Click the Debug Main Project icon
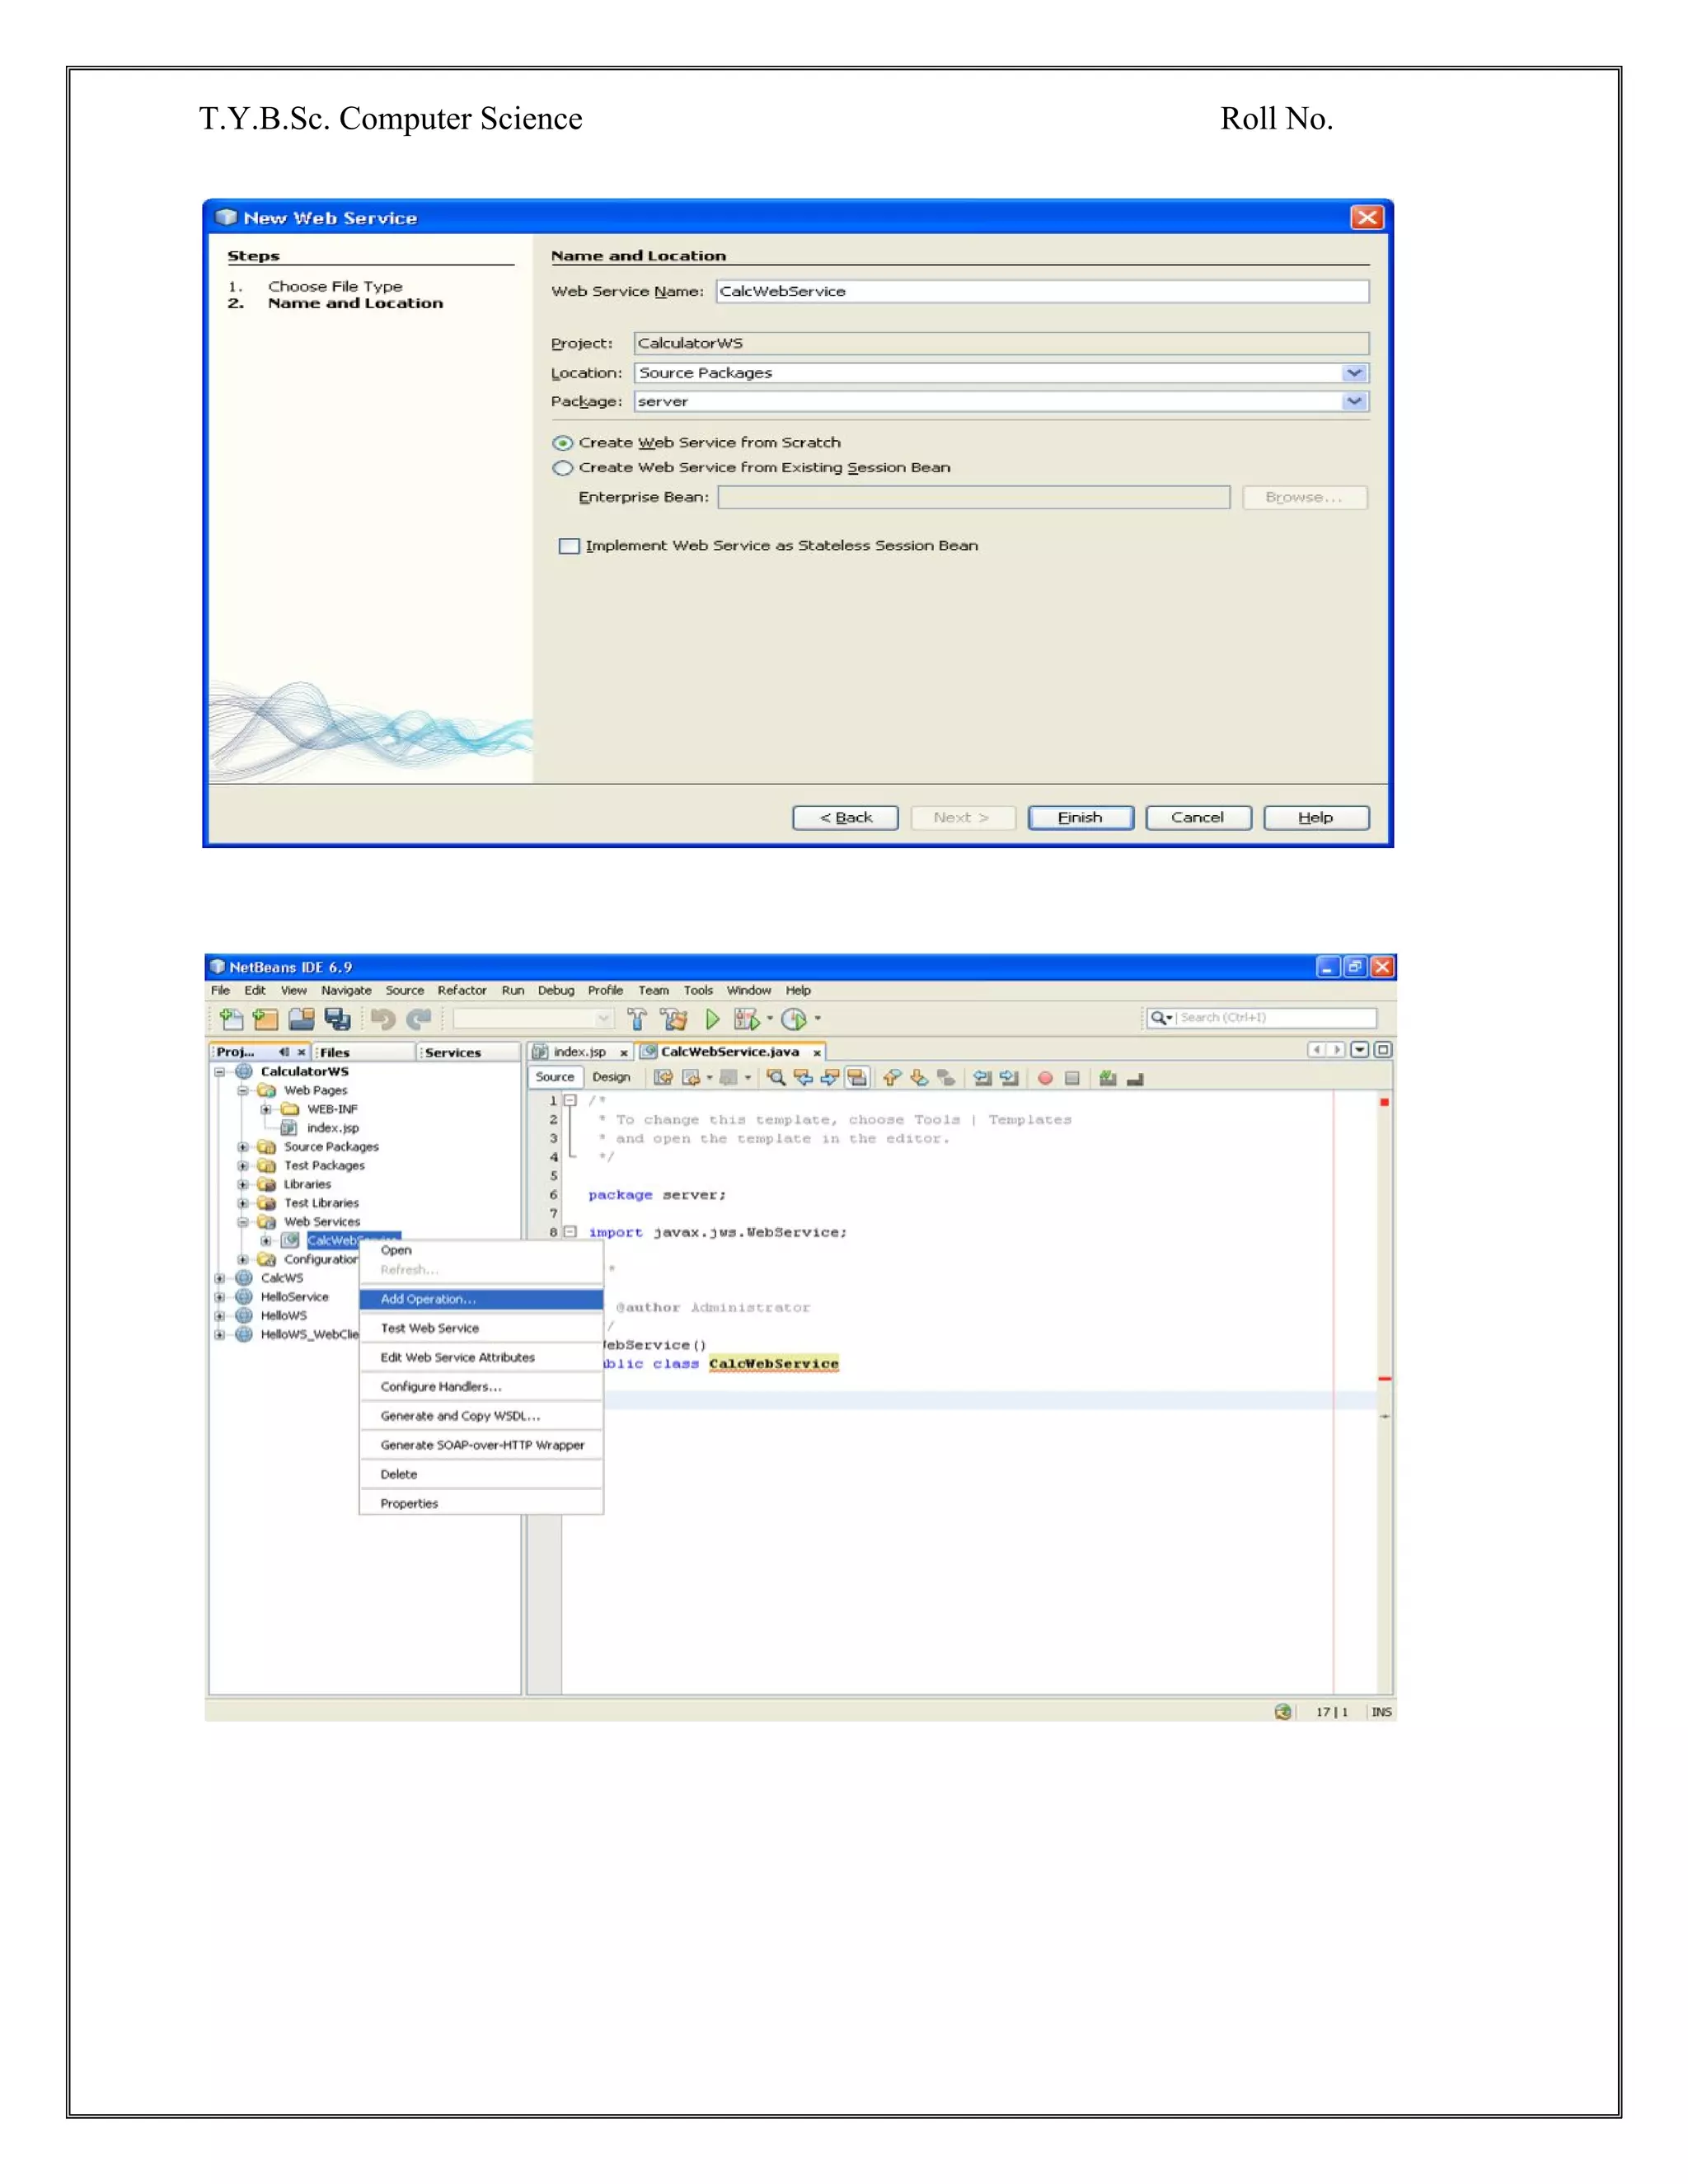This screenshot has height=2184, width=1688. click(x=747, y=1019)
